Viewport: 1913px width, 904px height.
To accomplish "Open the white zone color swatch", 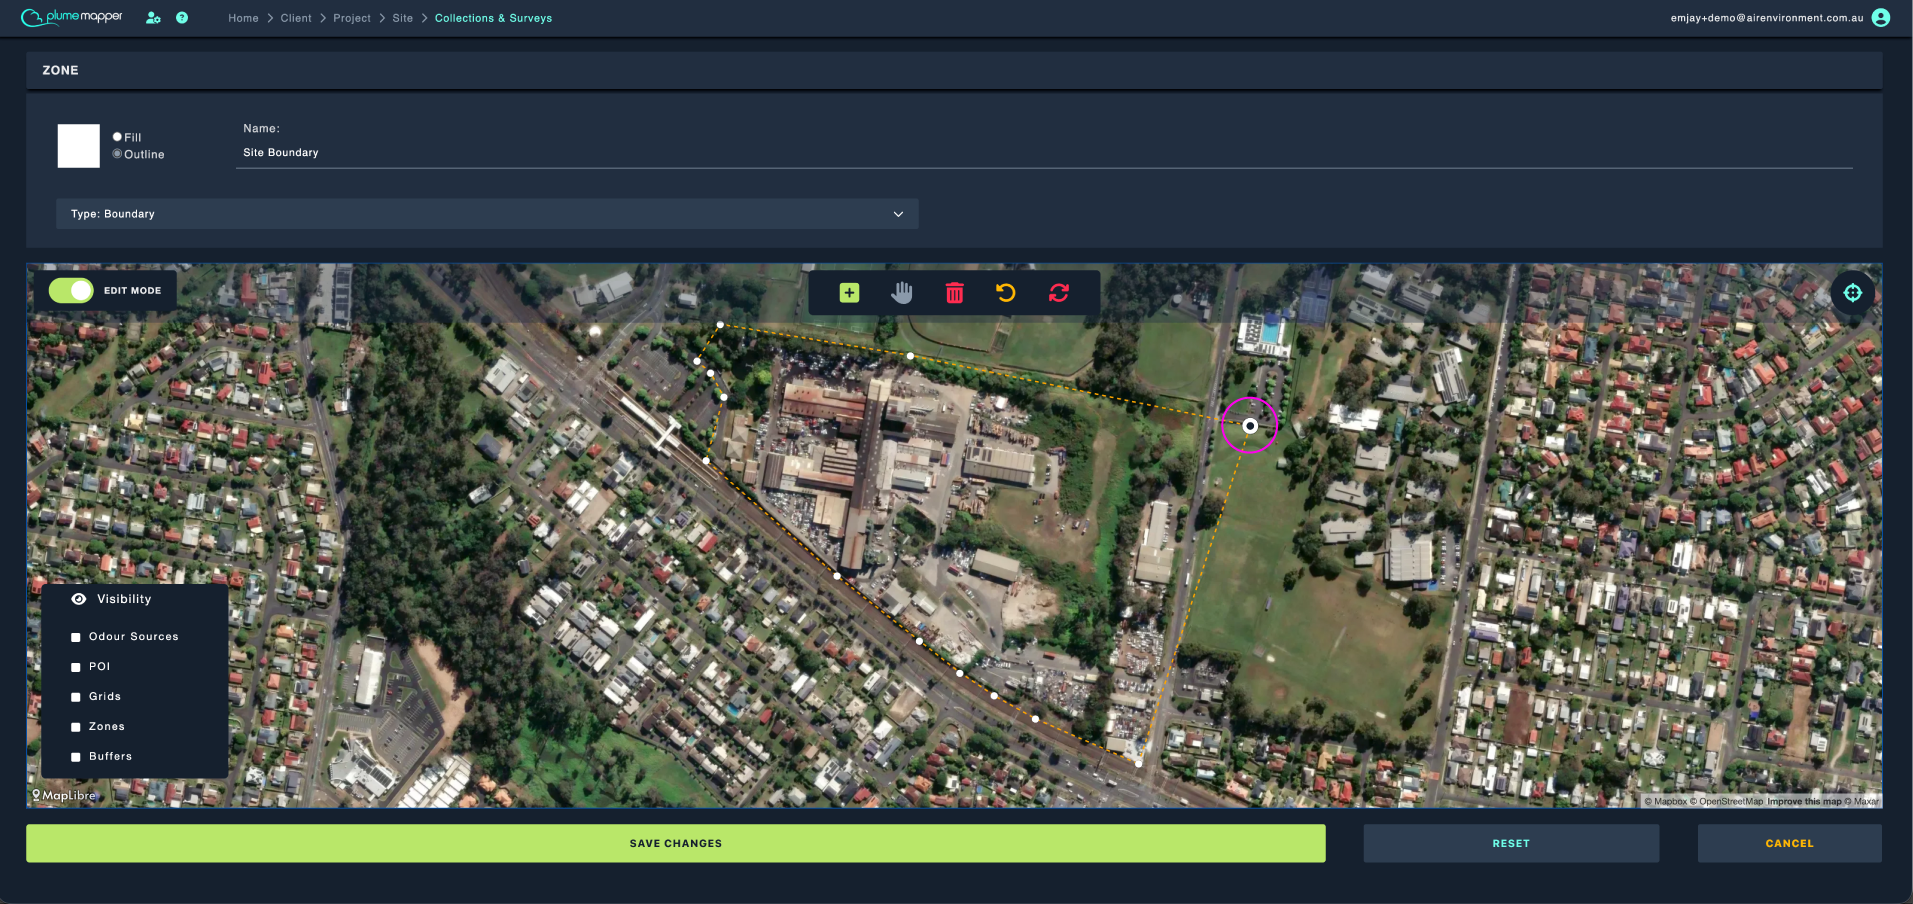I will [79, 146].
